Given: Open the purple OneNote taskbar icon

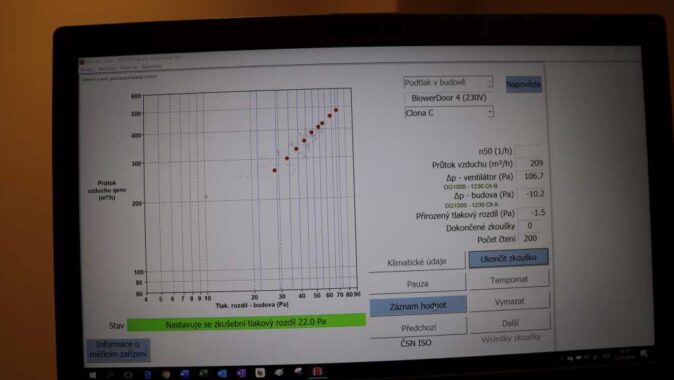Looking at the screenshot, I should pos(241,373).
